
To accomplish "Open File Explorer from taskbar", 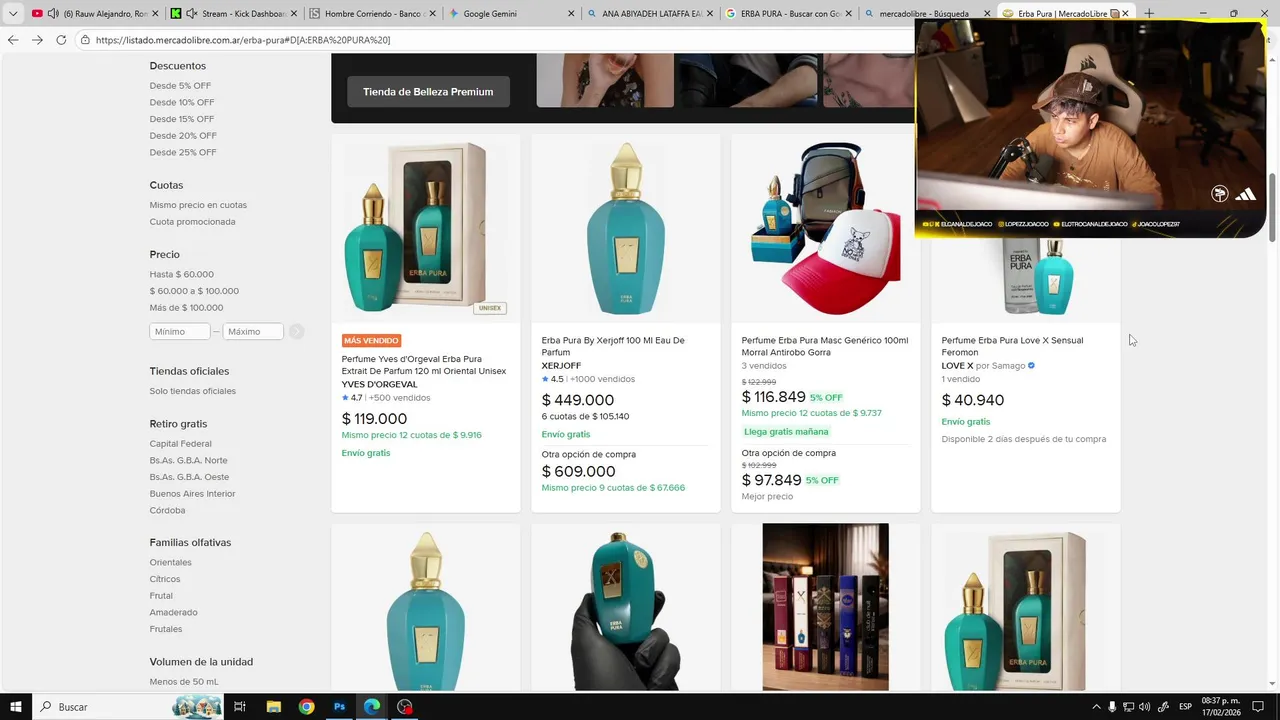I will pyautogui.click(x=273, y=707).
